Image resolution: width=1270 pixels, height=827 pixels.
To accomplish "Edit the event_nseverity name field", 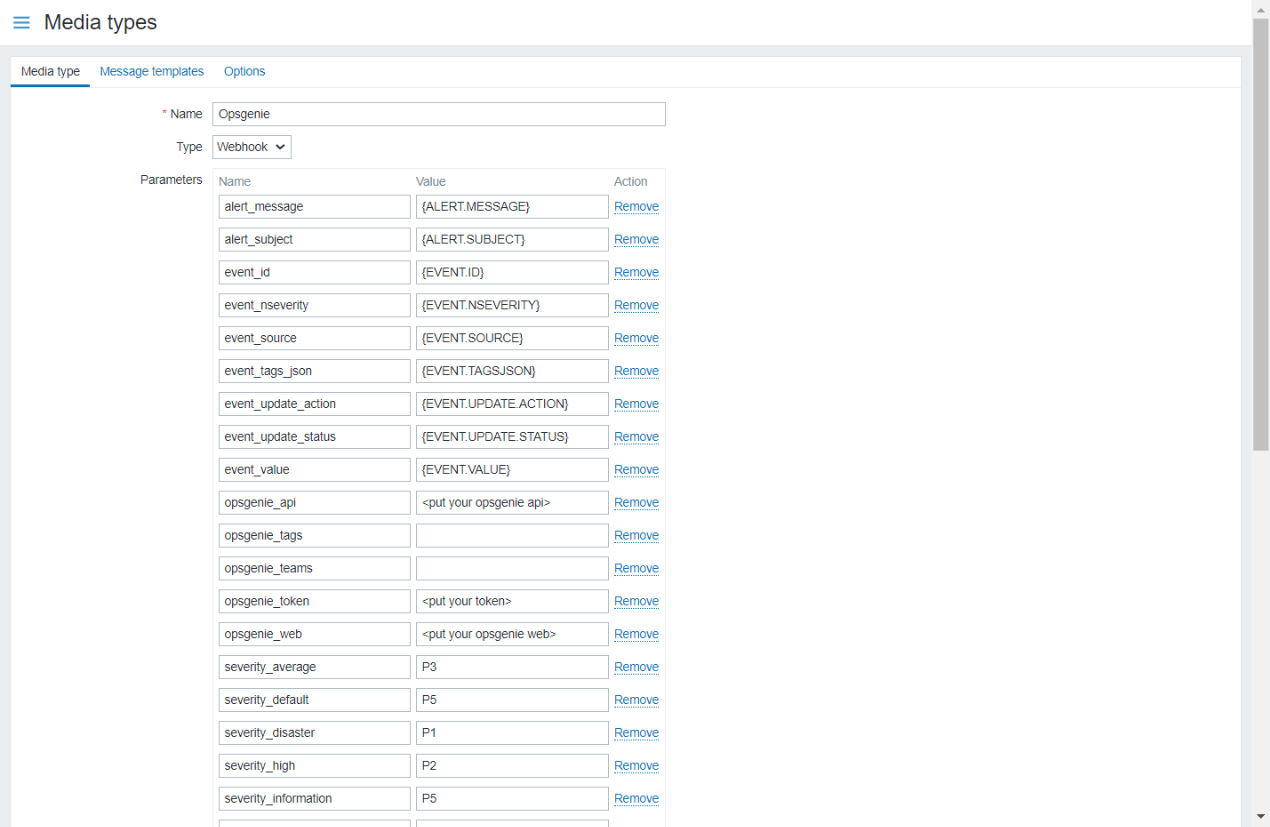I will click(x=314, y=306).
